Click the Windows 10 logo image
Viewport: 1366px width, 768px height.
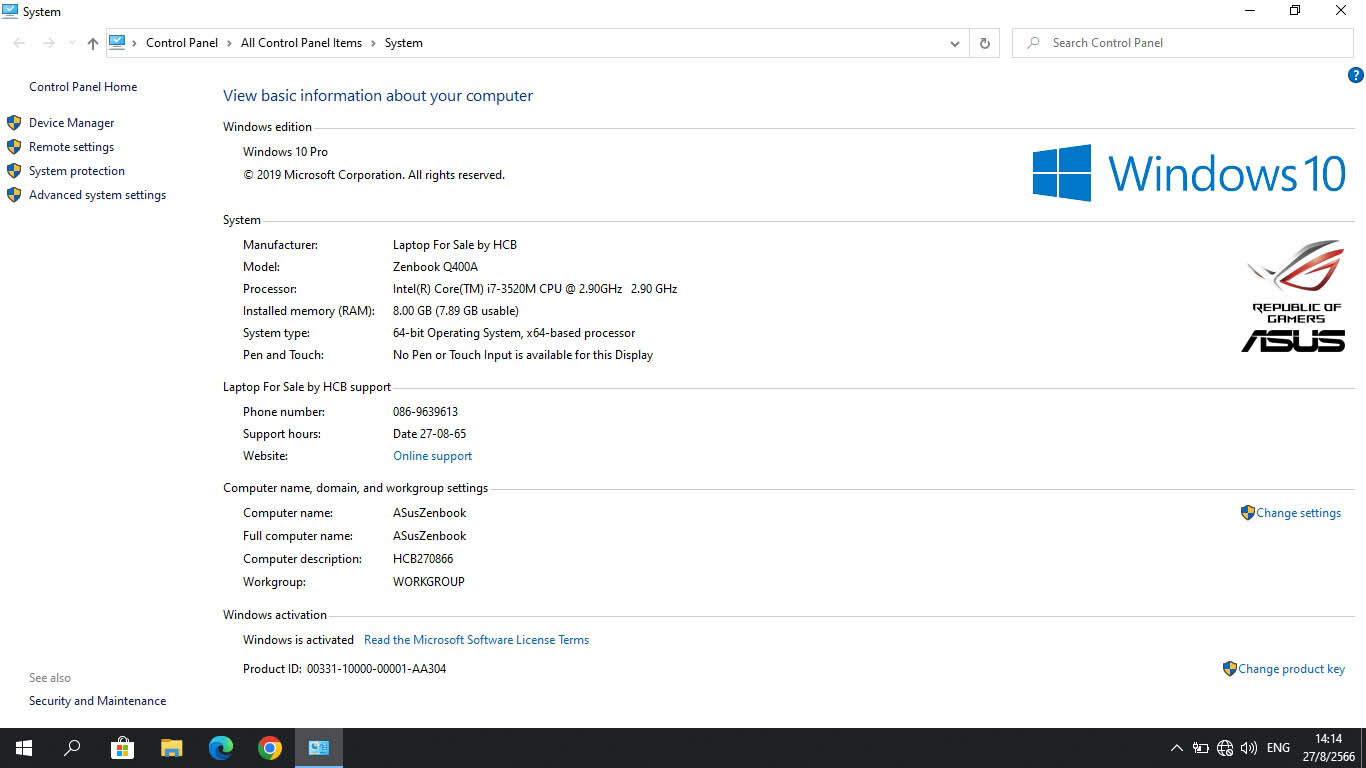tap(1189, 173)
